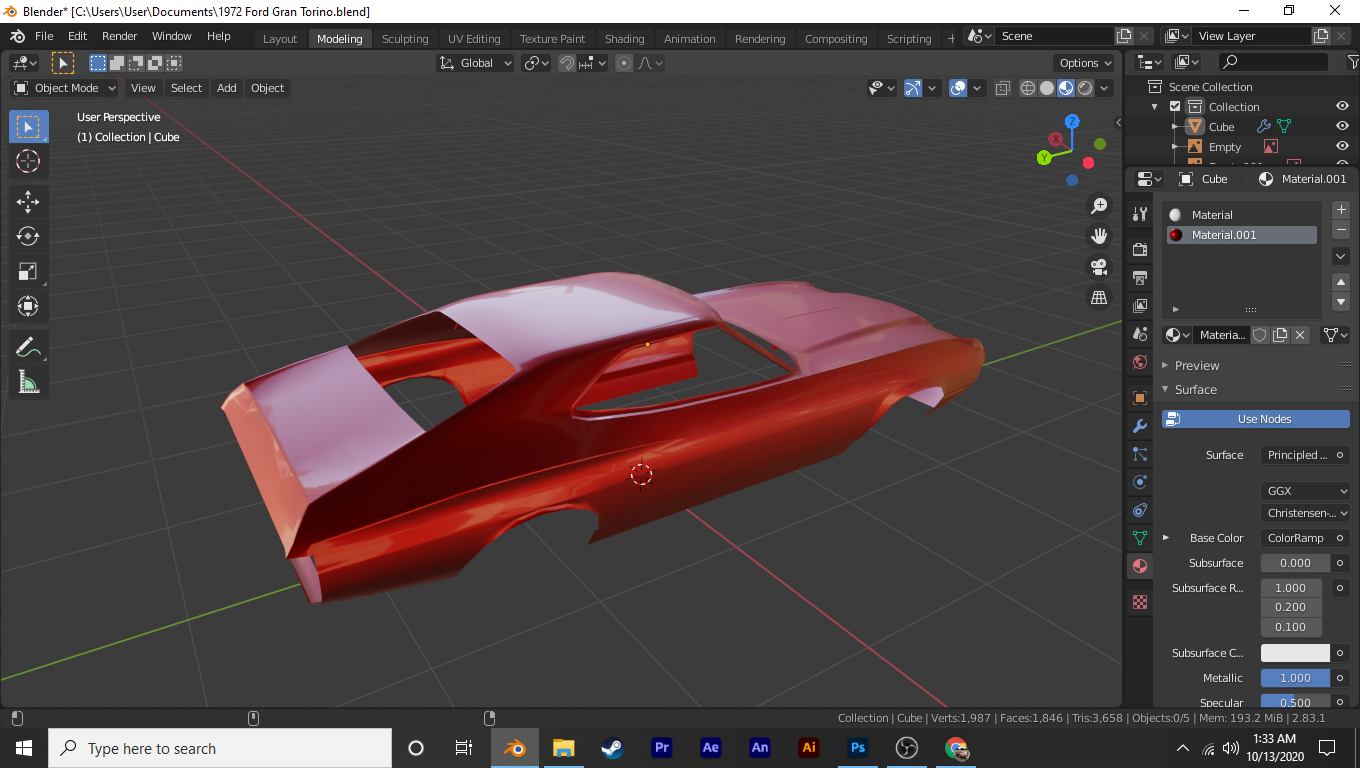Screen dimensions: 1360x768
Task: Select the Scale tool
Action: [28, 271]
